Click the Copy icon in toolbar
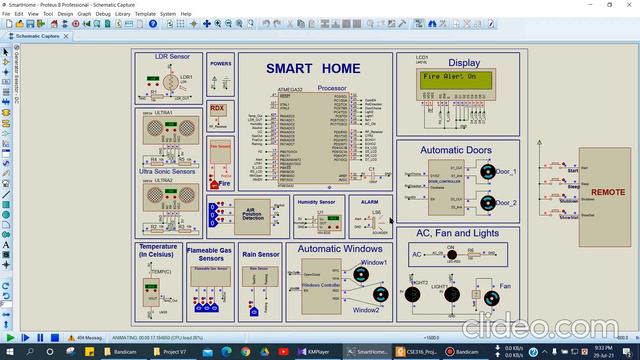Image resolution: width=640 pixels, height=360 pixels. click(x=301, y=24)
